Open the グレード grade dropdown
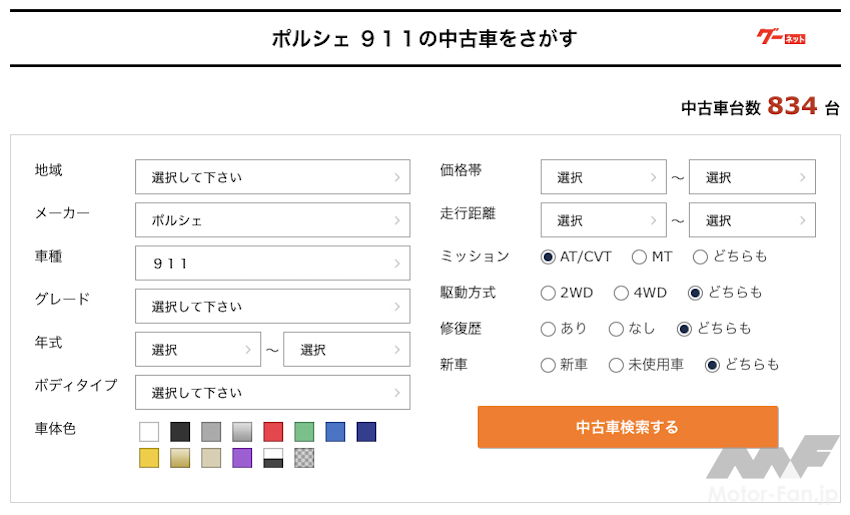The height and width of the screenshot is (515, 850). point(272,306)
